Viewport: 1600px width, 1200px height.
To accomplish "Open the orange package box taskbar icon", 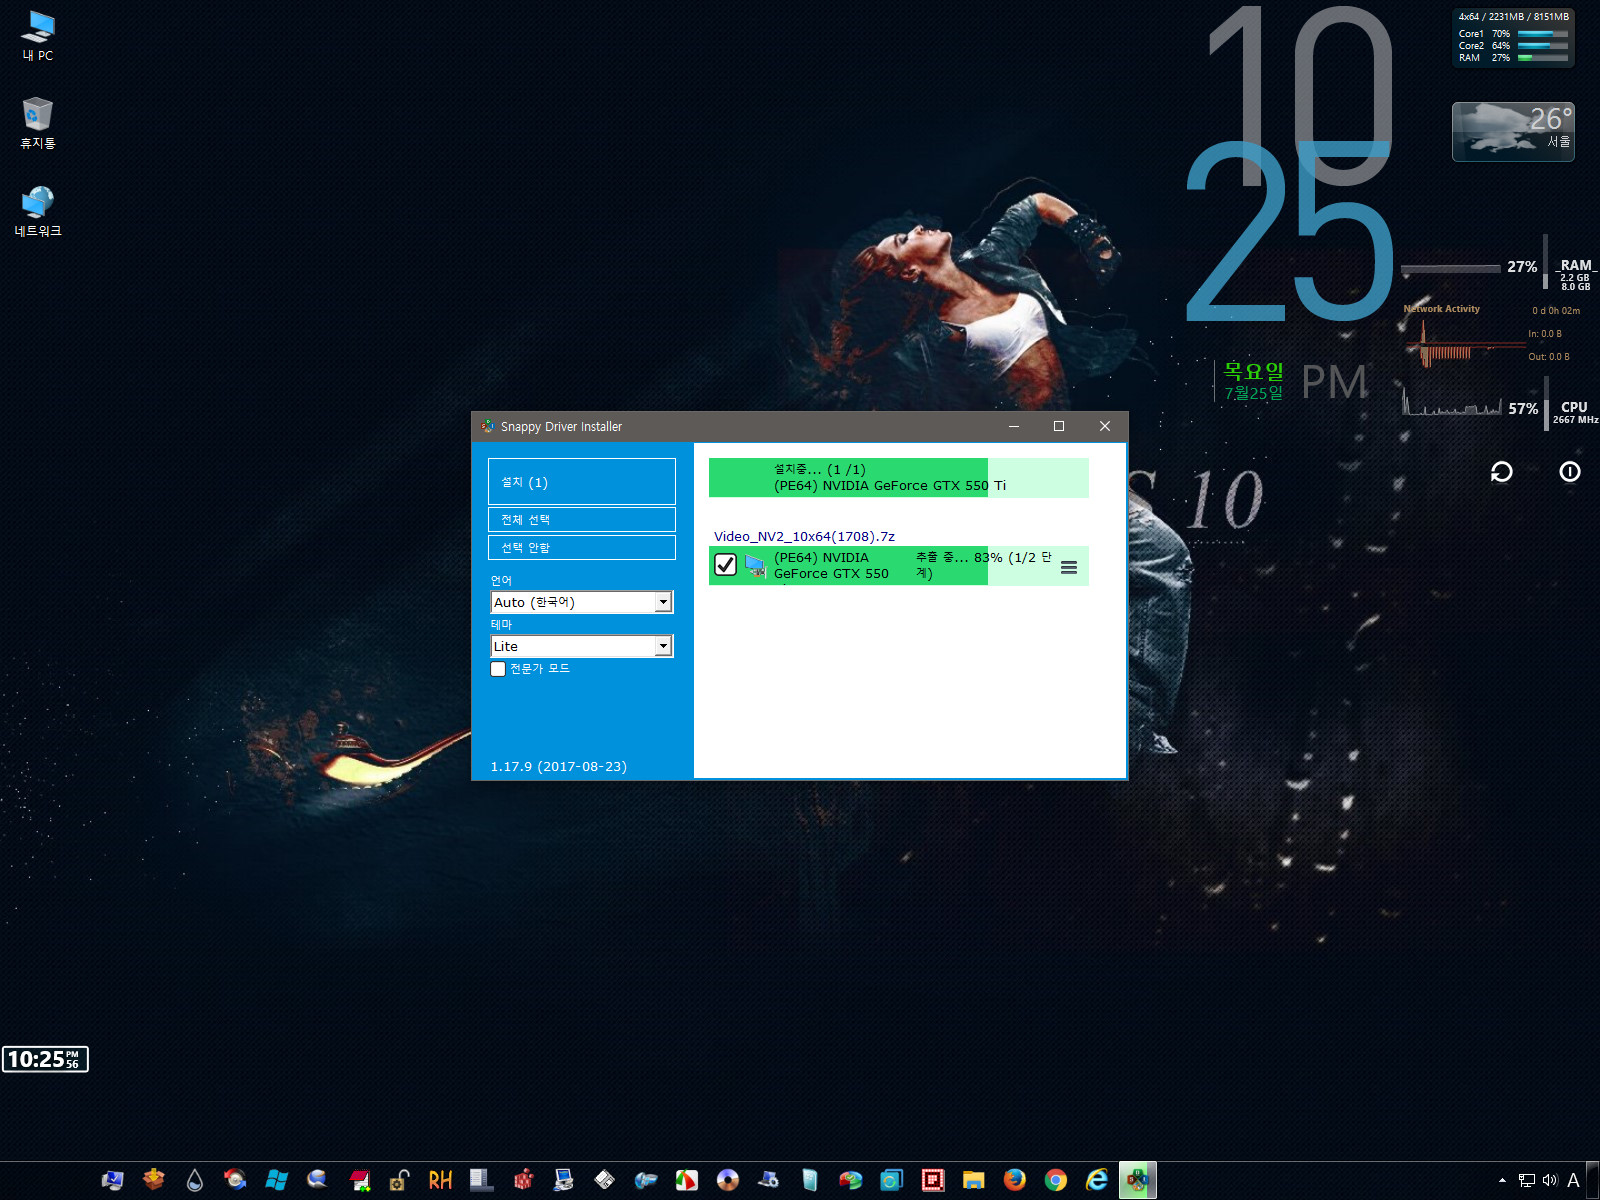I will pyautogui.click(x=153, y=1180).
